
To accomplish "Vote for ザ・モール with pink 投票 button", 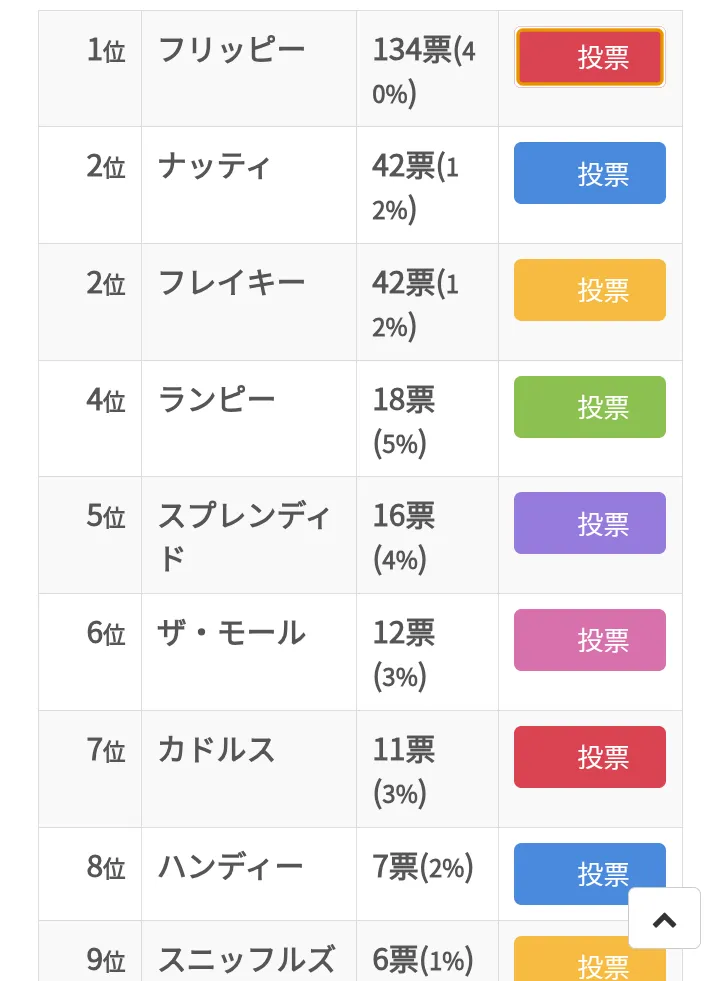I will pyautogui.click(x=589, y=640).
